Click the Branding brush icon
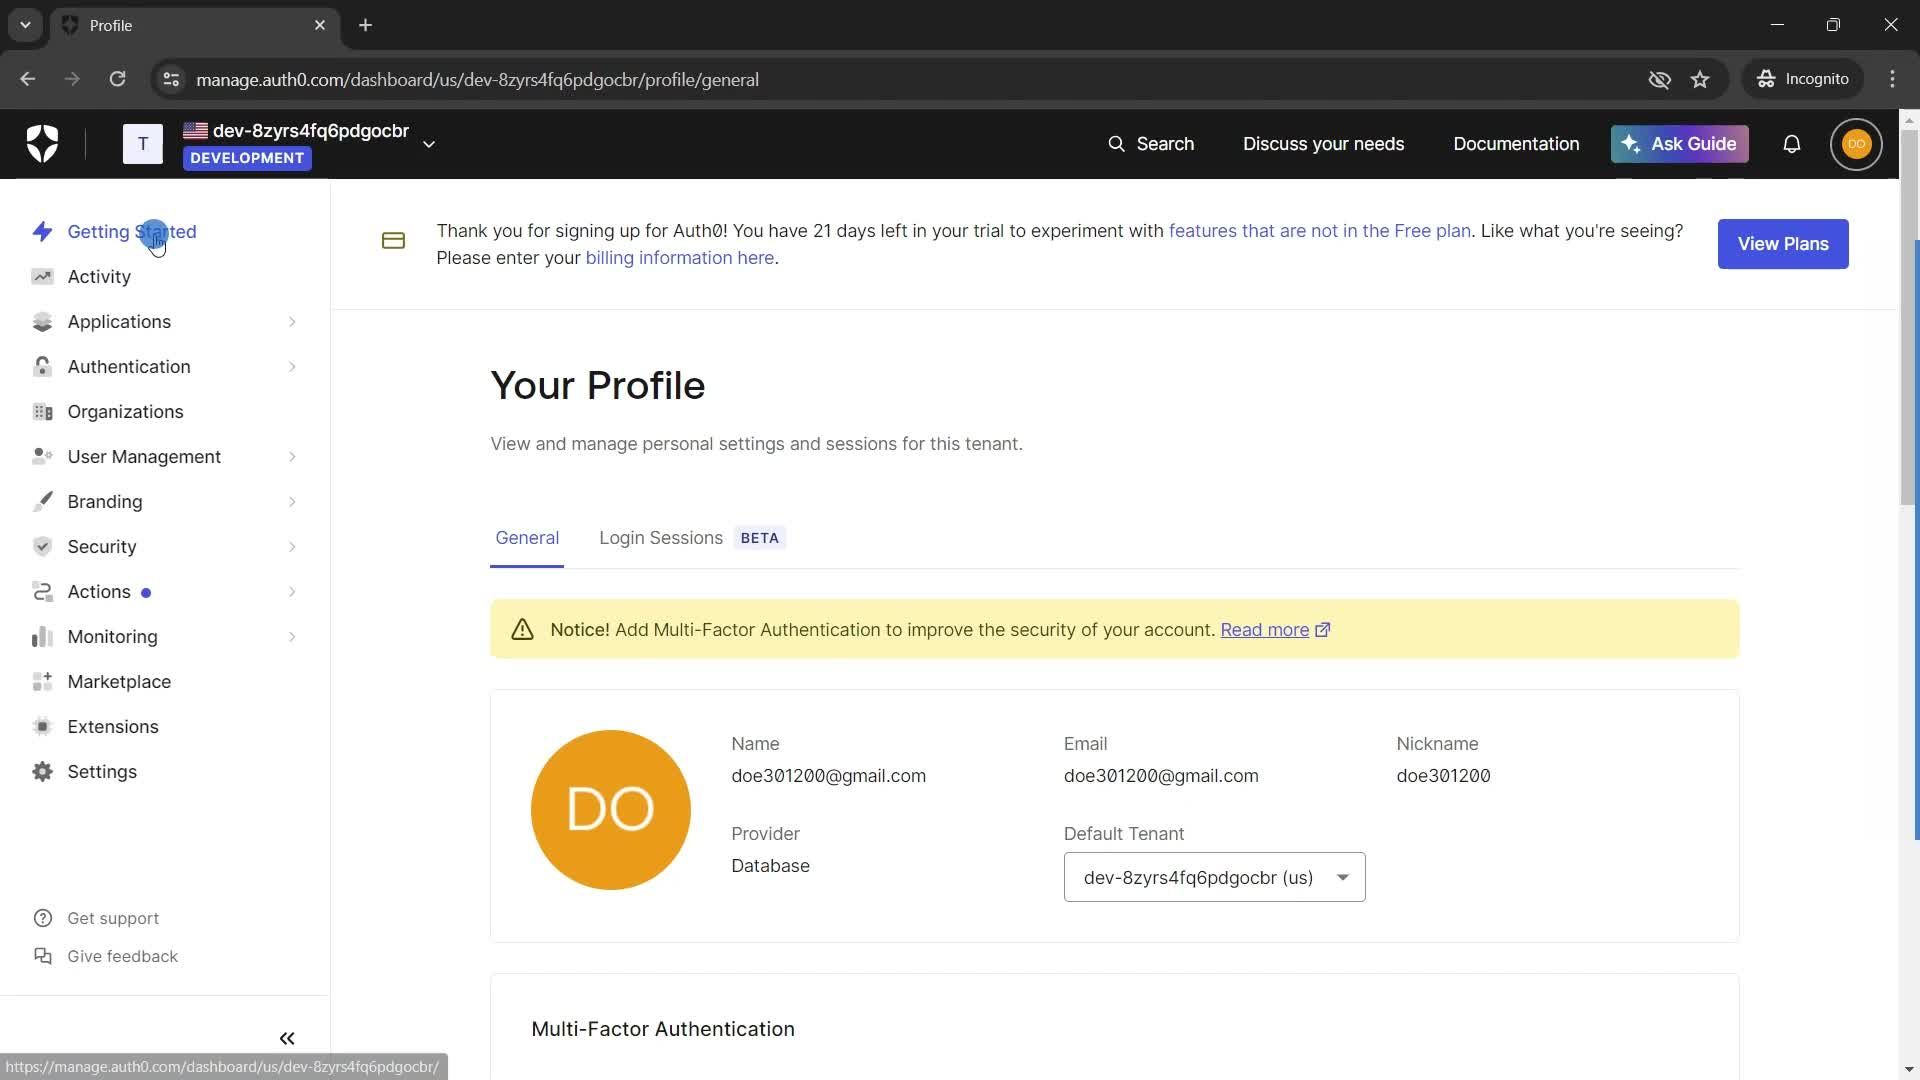This screenshot has height=1080, width=1920. tap(42, 502)
